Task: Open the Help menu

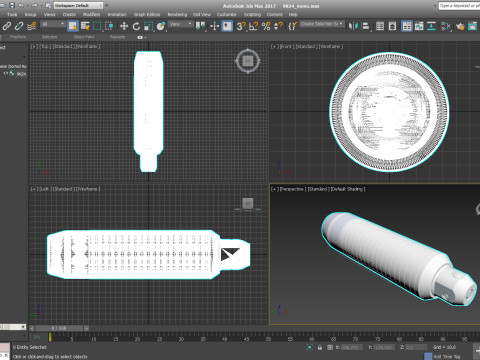Action: (x=293, y=15)
